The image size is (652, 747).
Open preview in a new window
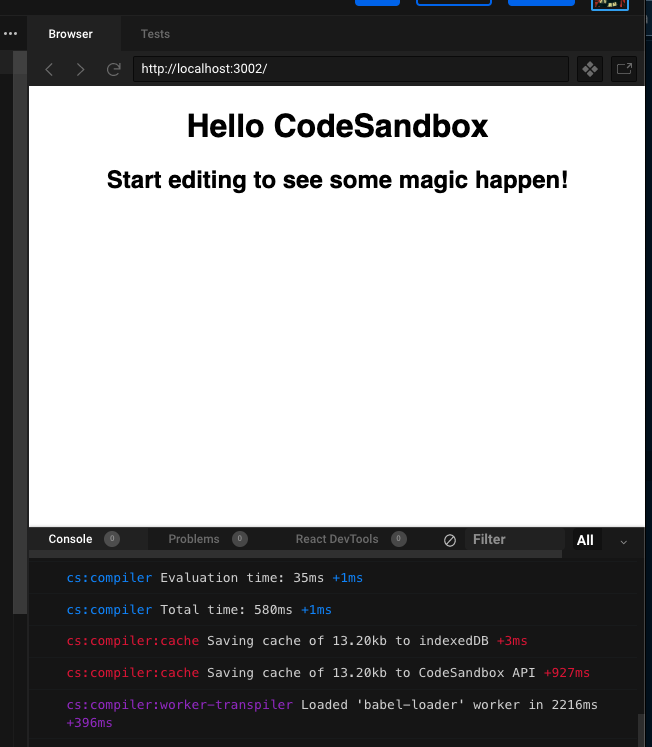click(x=624, y=69)
